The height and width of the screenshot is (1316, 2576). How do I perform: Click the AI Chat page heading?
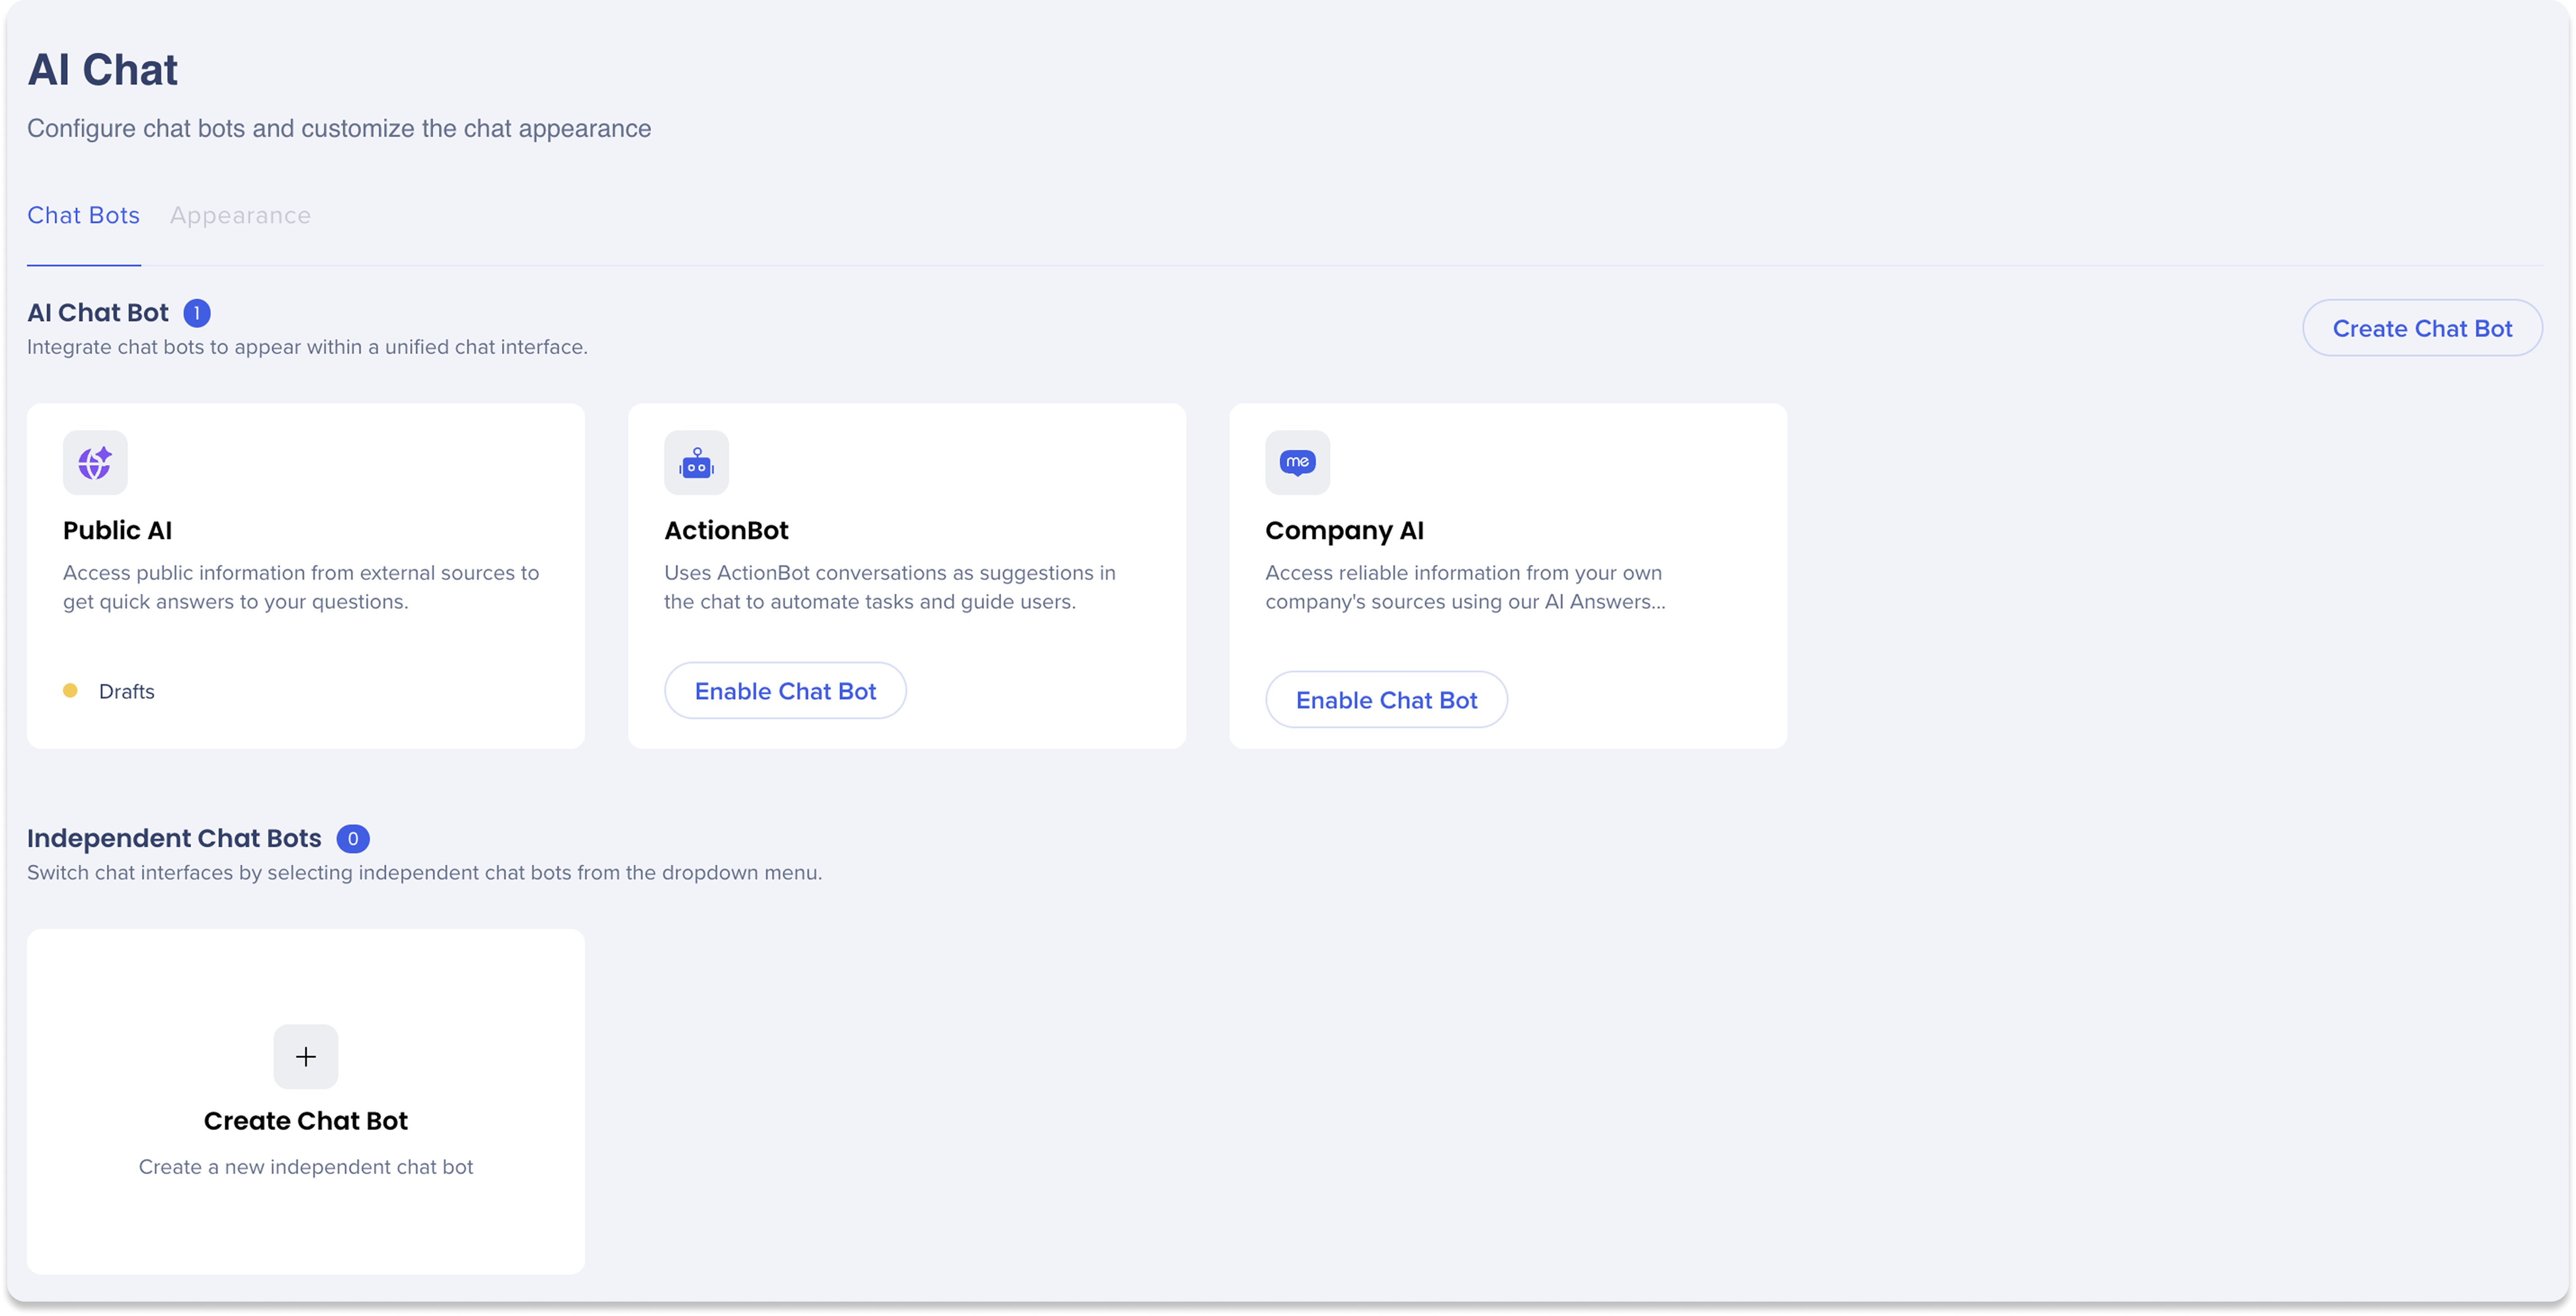(102, 70)
